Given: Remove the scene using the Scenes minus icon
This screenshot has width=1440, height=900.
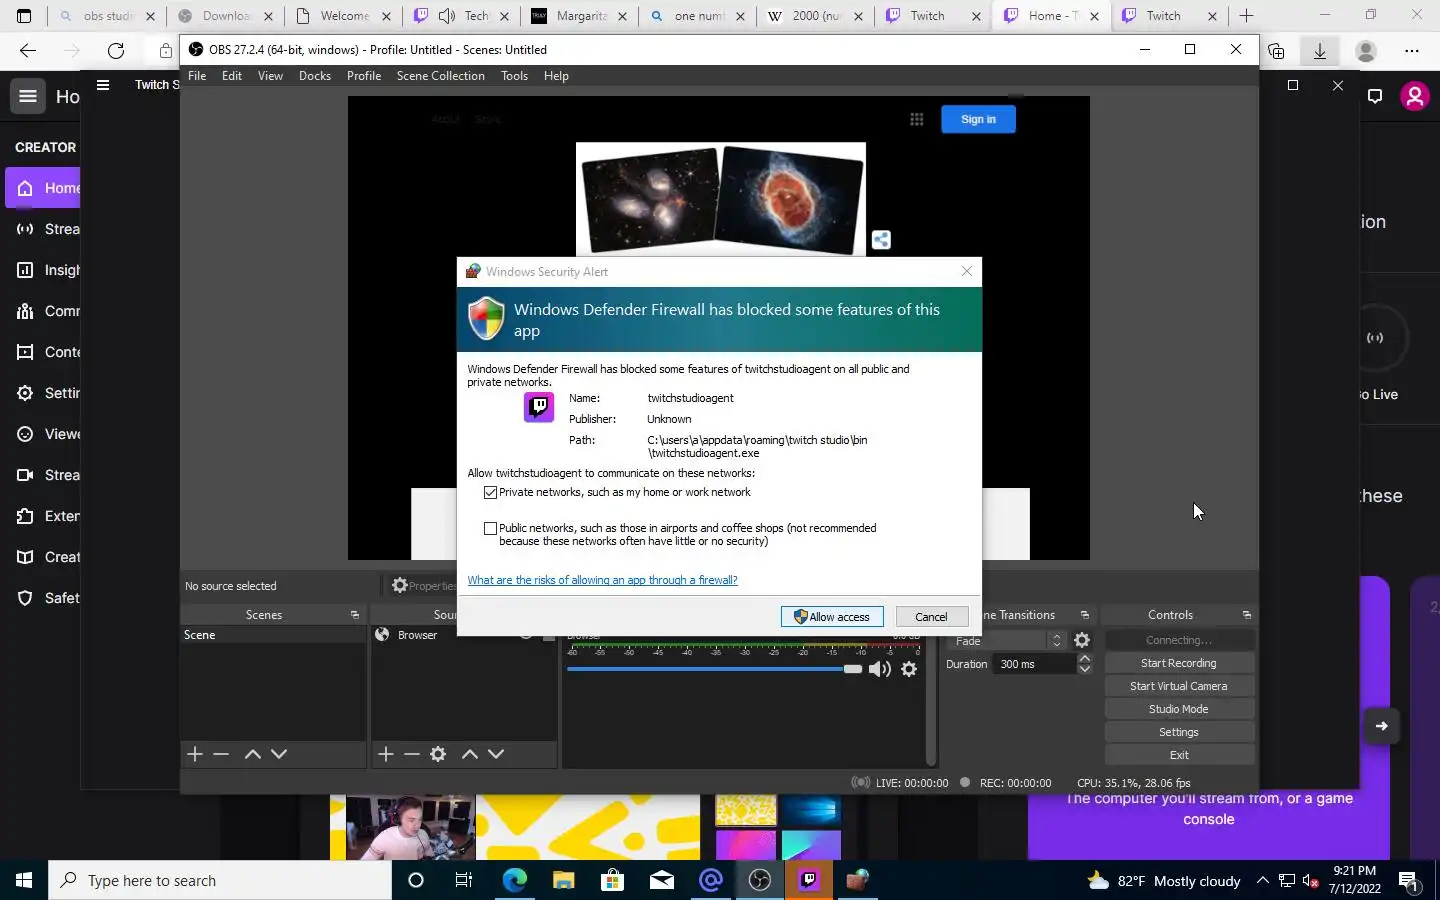Looking at the screenshot, I should tap(221, 754).
